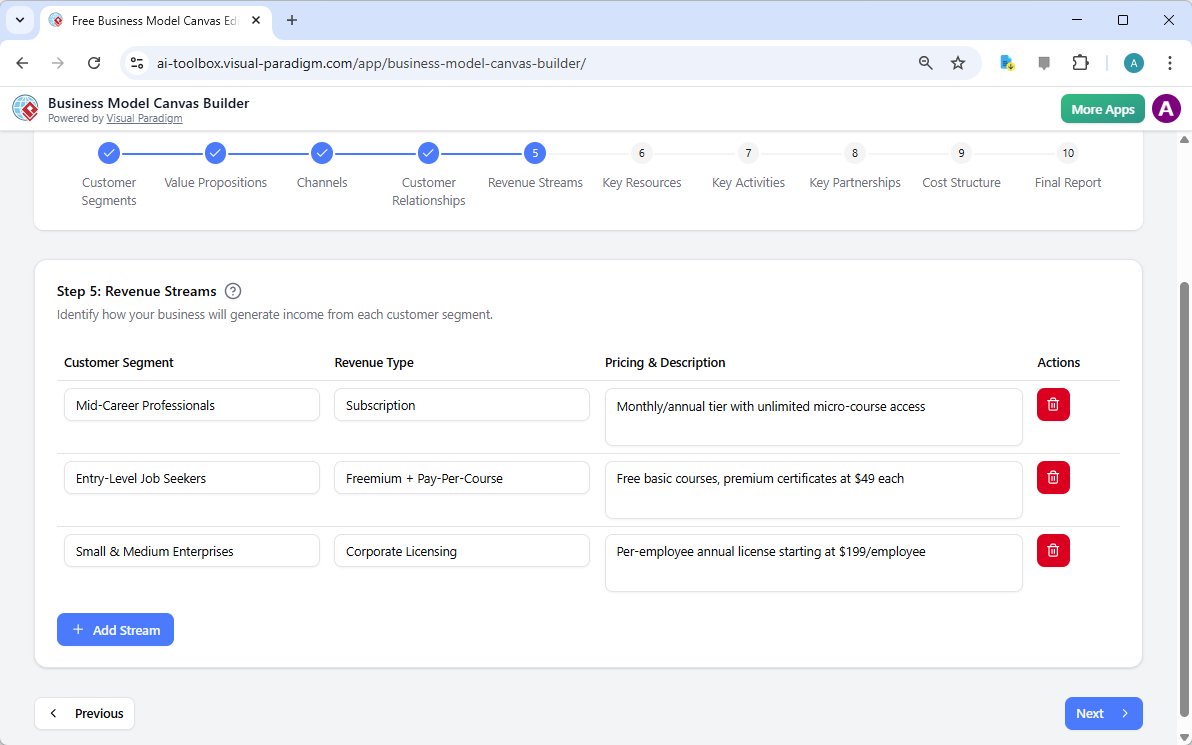Switch to the Free Business Model Canvas tab
The width and height of the screenshot is (1192, 745).
[150, 20]
